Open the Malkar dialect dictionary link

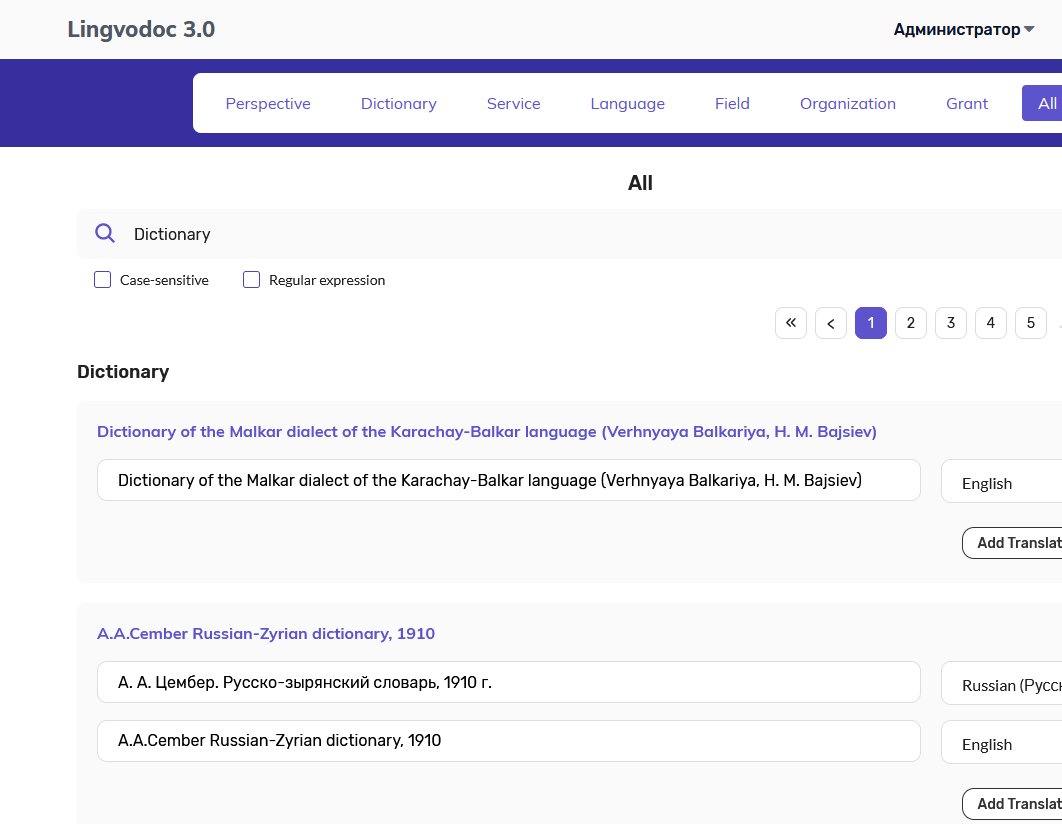tap(486, 431)
